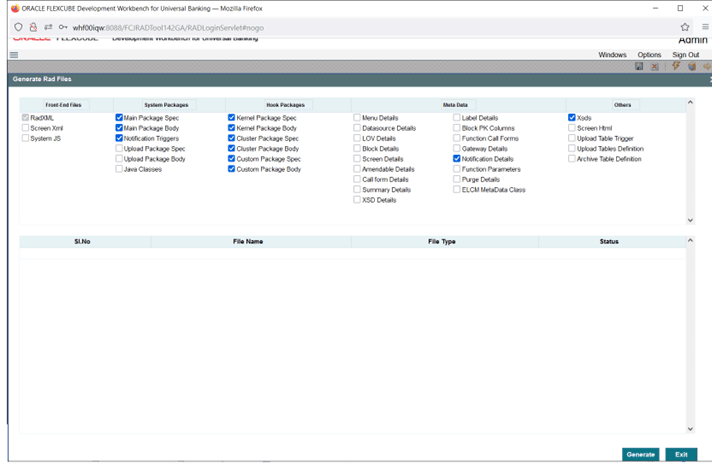
Task: Check Call form Details
Action: coord(357,179)
